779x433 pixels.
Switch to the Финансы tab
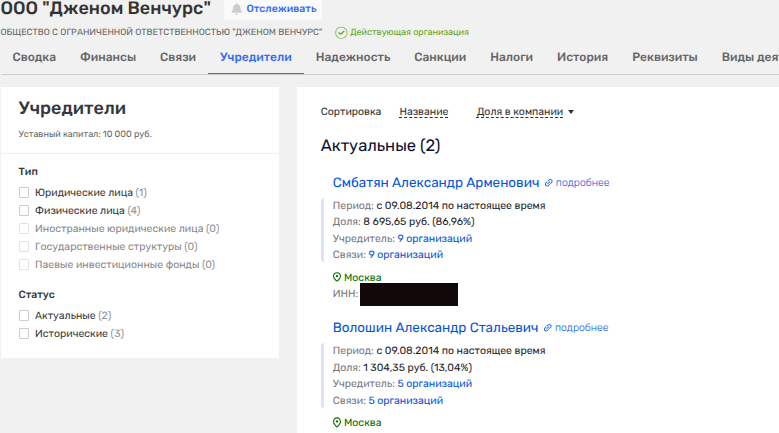108,57
